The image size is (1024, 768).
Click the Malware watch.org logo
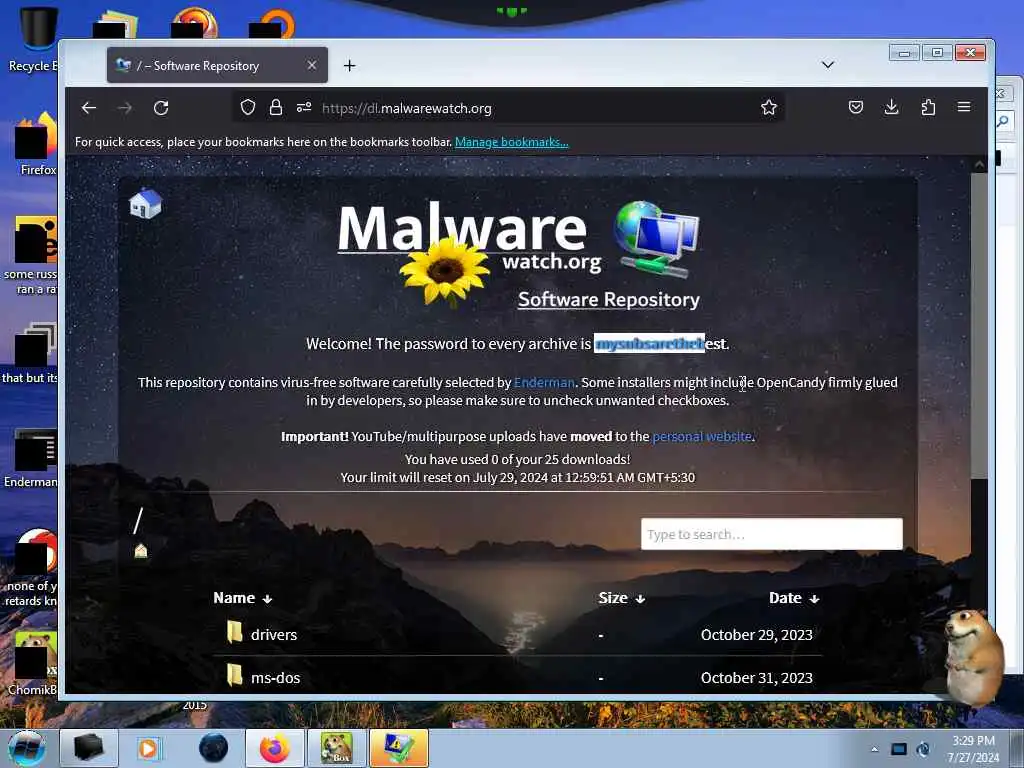[x=468, y=253]
